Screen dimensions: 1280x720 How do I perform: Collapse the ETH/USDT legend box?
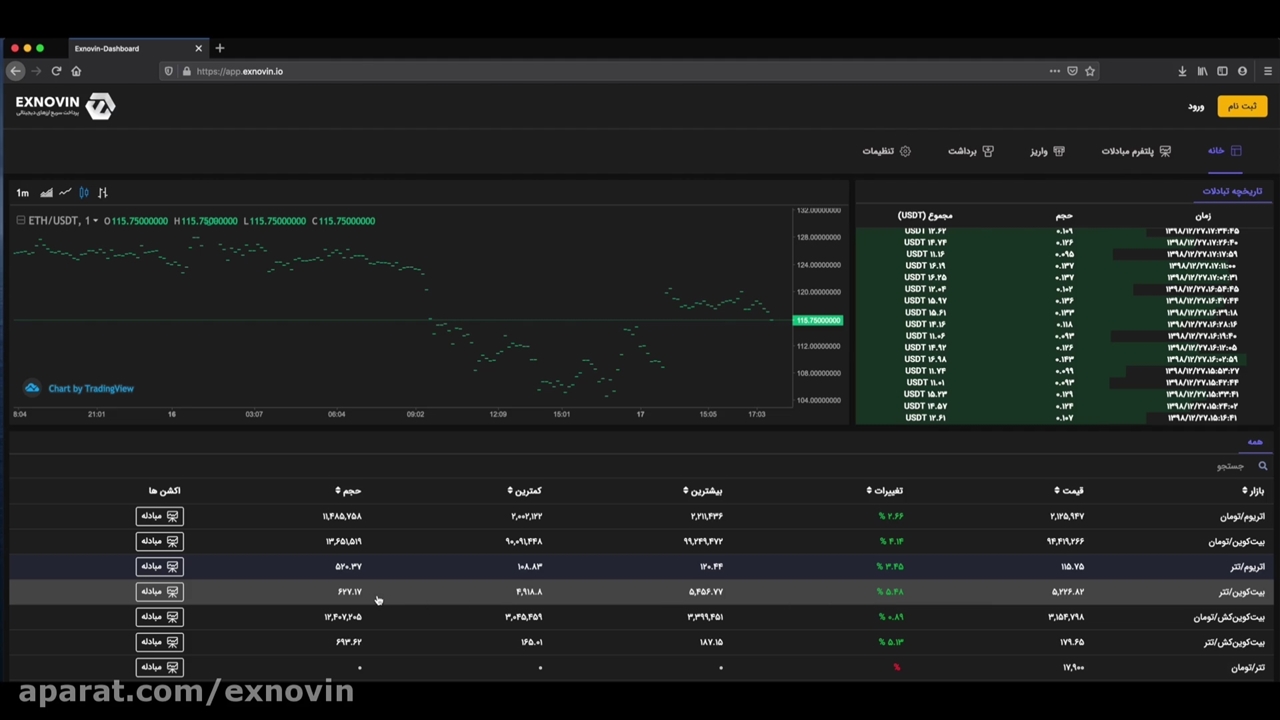point(20,220)
